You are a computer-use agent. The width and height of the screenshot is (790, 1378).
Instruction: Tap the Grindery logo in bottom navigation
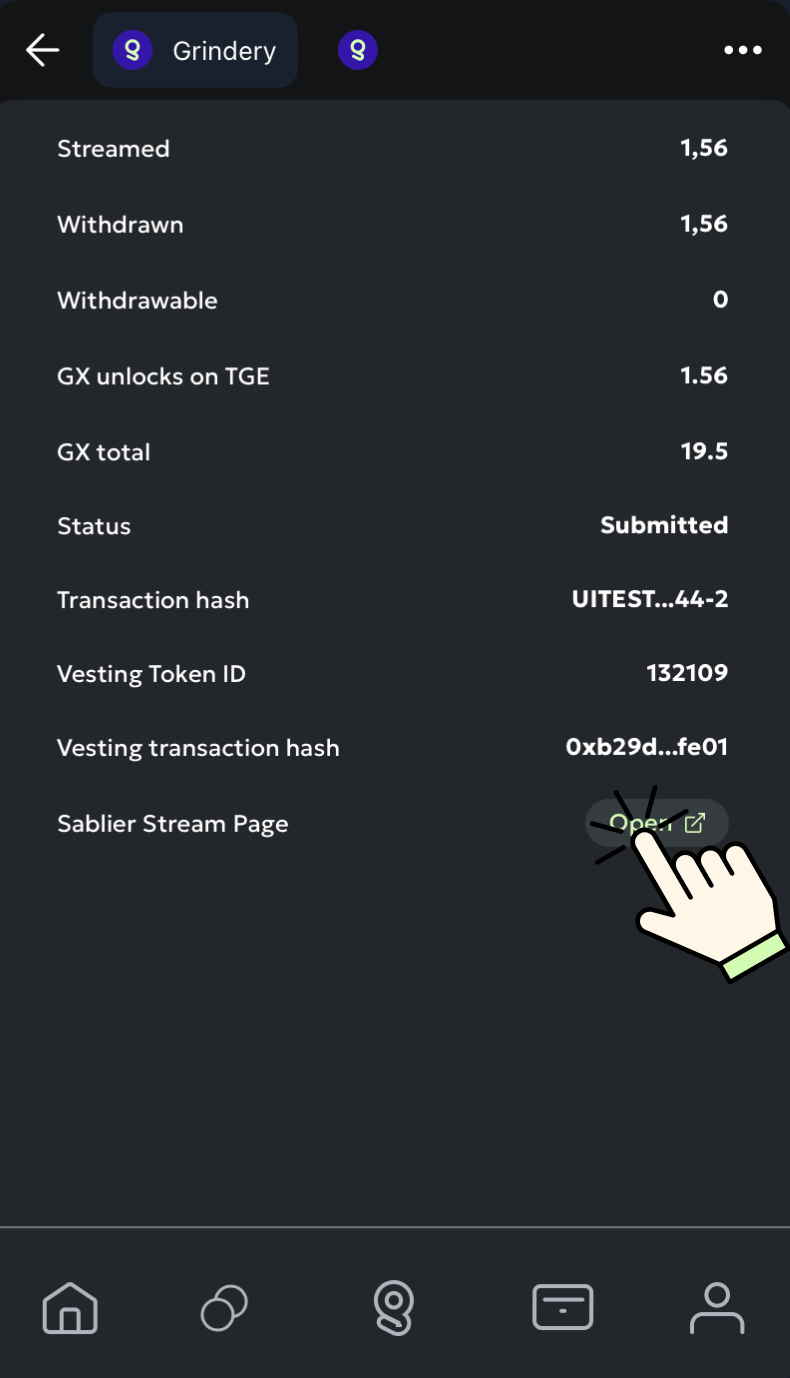[x=394, y=1308]
